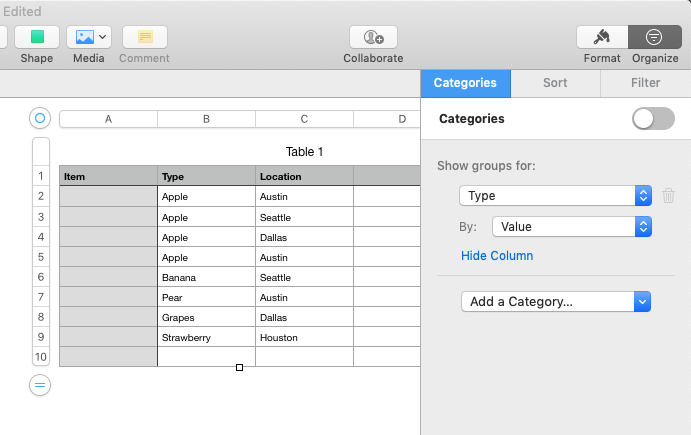
Task: Select the Banana cell
Action: coord(206,277)
